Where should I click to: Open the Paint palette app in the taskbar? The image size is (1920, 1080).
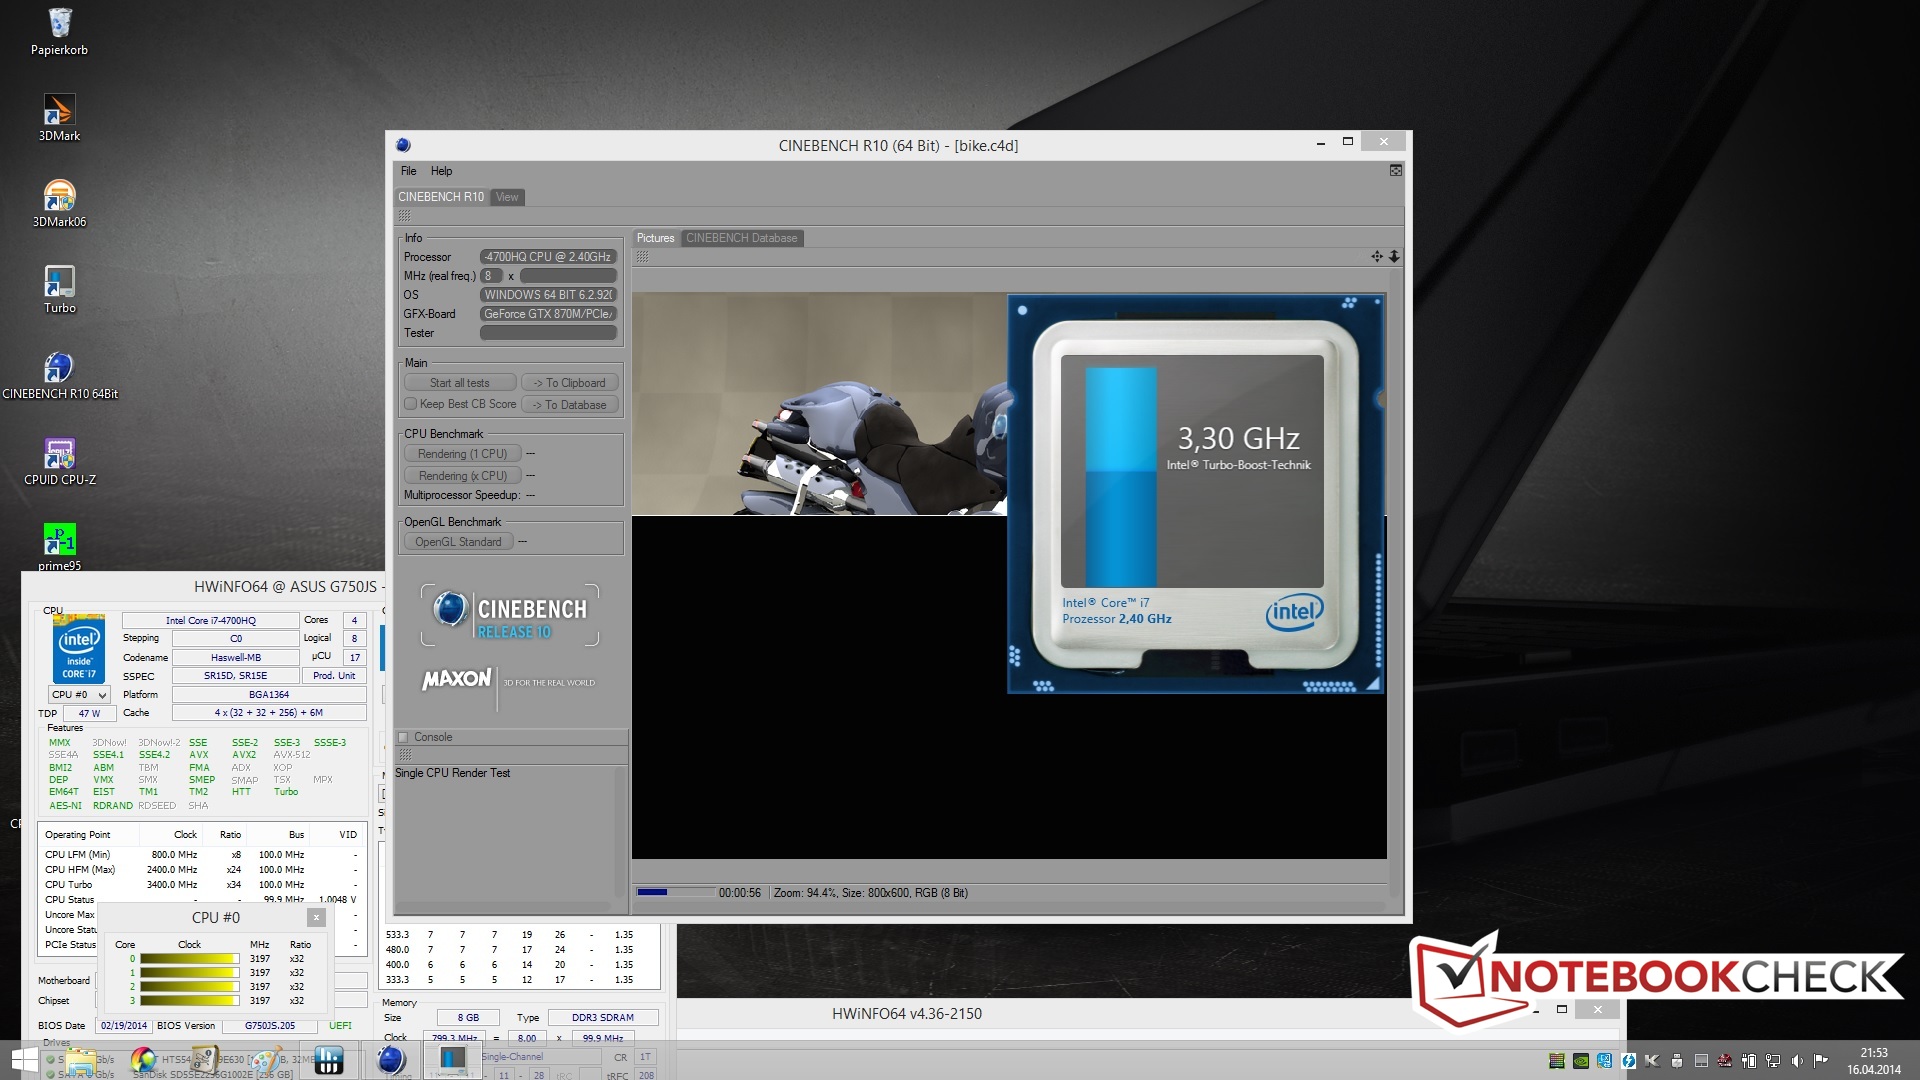click(266, 1060)
